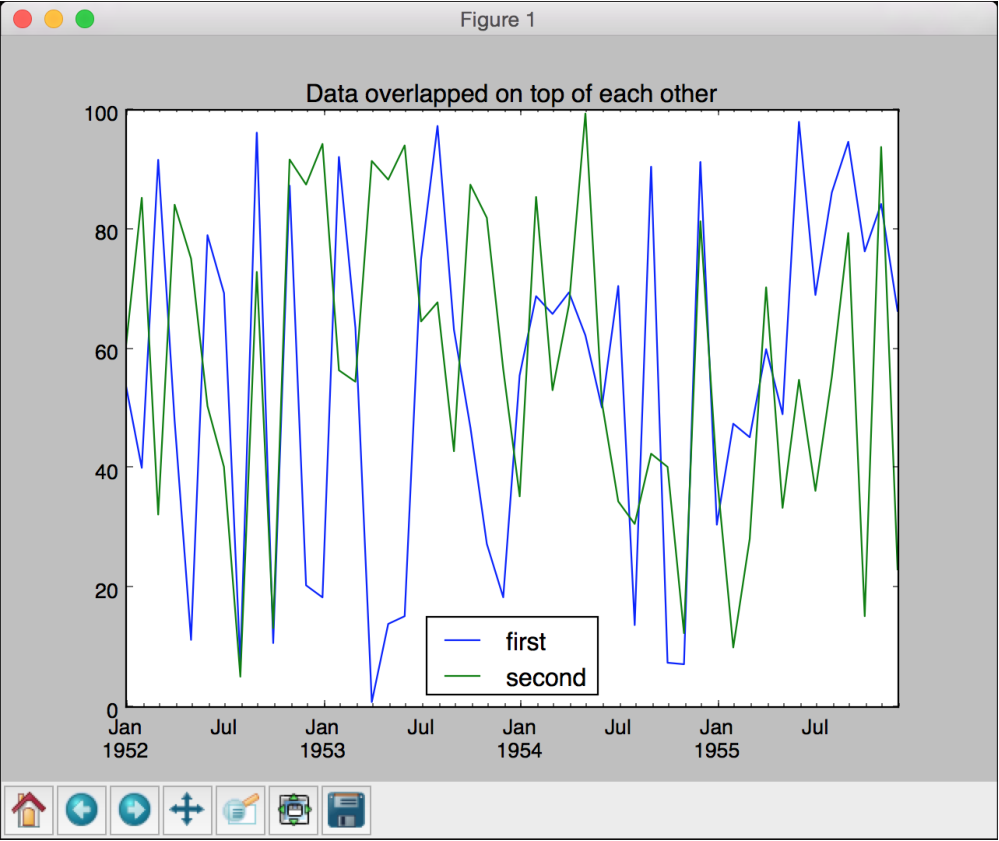Image resolution: width=999 pixels, height=841 pixels.
Task: Select the Zoom to rectangle tool
Action: click(240, 809)
